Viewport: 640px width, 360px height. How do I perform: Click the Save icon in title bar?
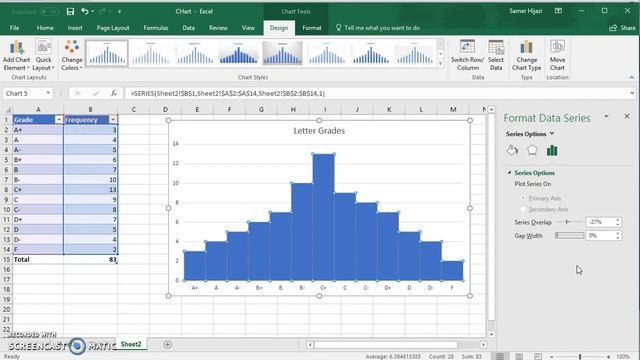pyautogui.click(x=70, y=11)
